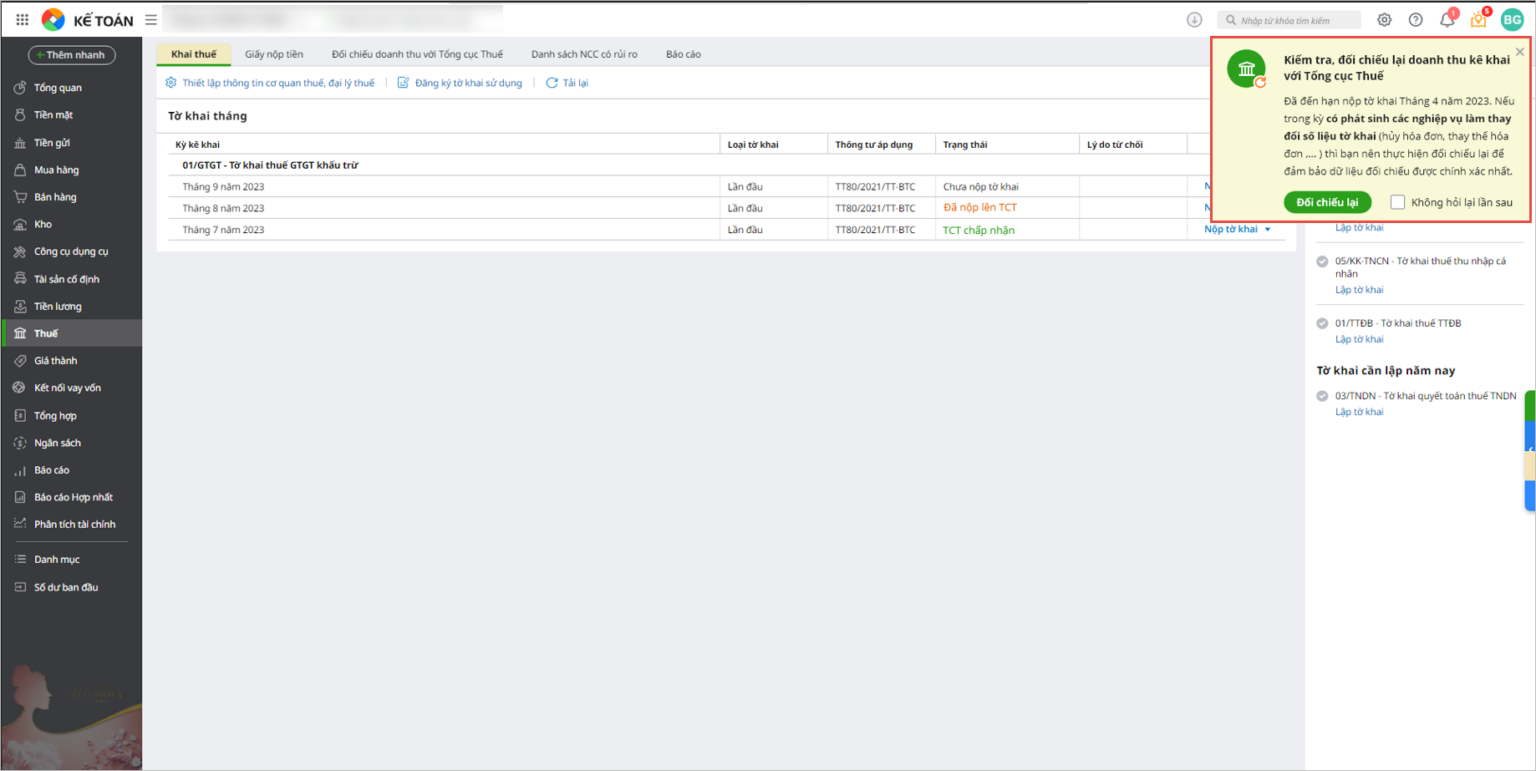Switch to the Giấy nộp tiền tab
Image resolution: width=1536 pixels, height=771 pixels.
(x=274, y=54)
